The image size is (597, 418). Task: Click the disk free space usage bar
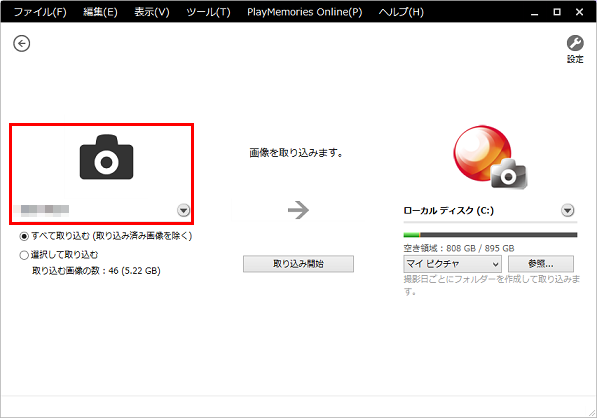pos(490,235)
